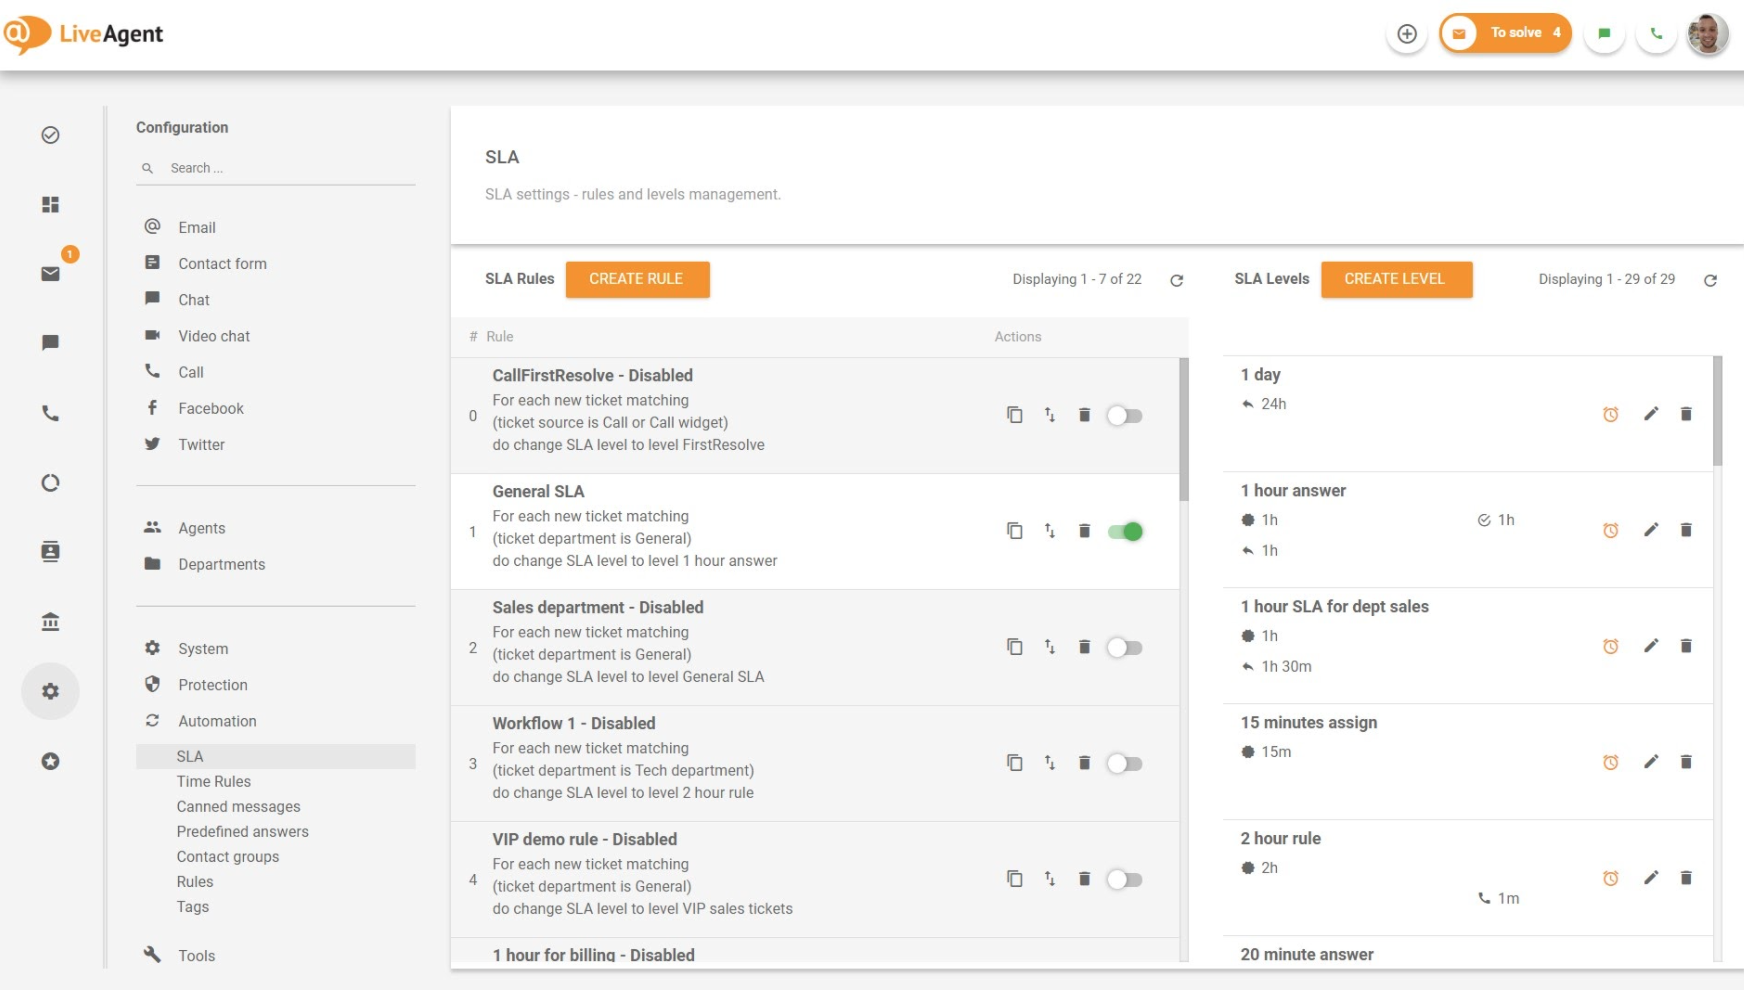1744x990 pixels.
Task: Open the Customers contacts panel in the sidebar
Action: pyautogui.click(x=50, y=551)
